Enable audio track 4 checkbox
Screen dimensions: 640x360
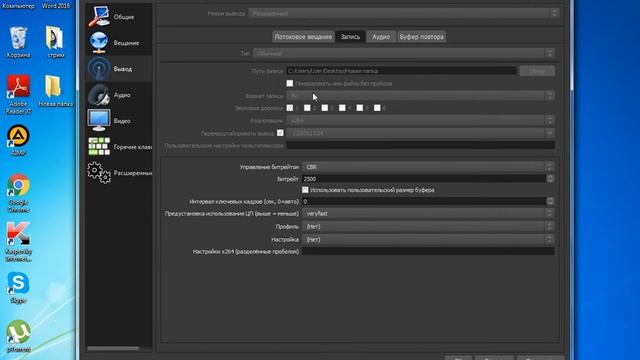[342, 108]
